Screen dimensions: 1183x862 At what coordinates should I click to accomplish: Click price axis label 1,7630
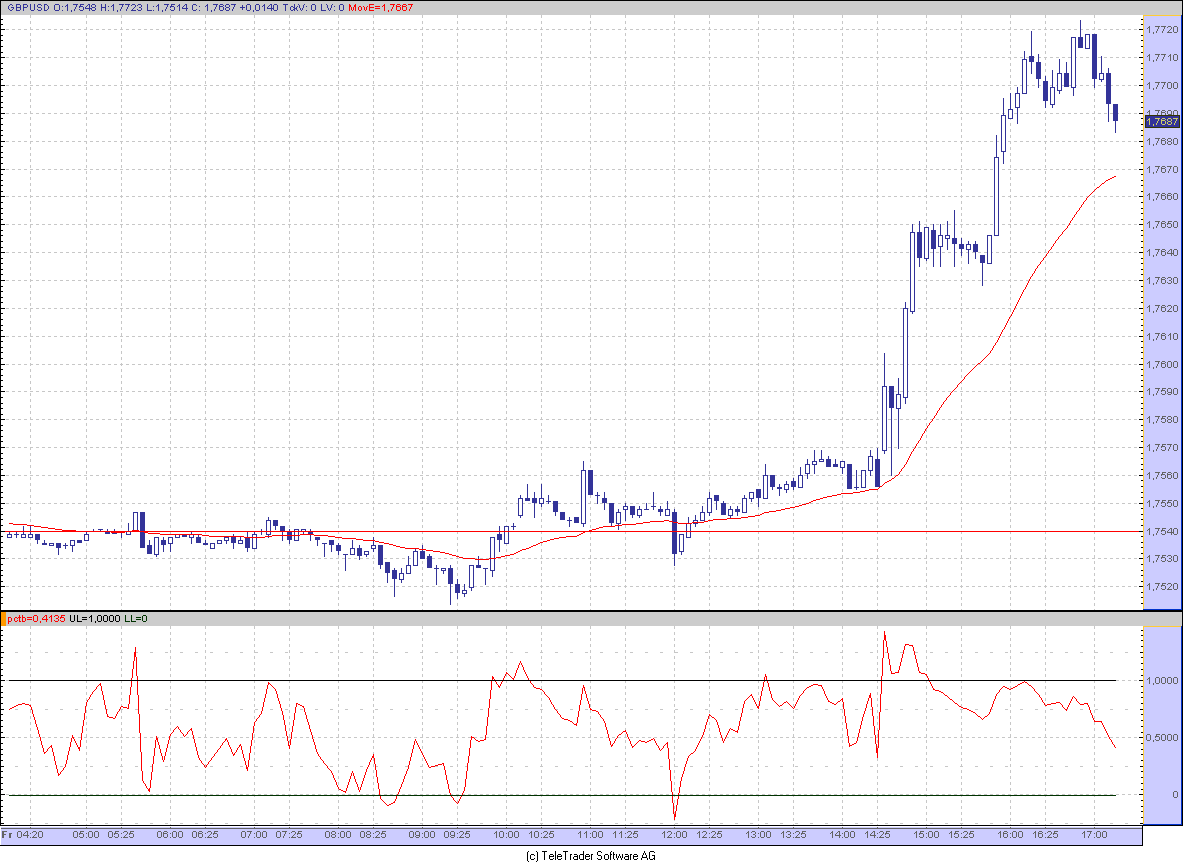pyautogui.click(x=1162, y=280)
